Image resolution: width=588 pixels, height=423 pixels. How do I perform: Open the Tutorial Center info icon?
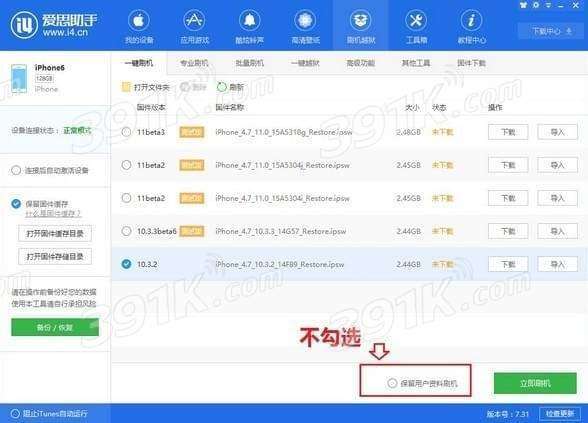click(471, 20)
